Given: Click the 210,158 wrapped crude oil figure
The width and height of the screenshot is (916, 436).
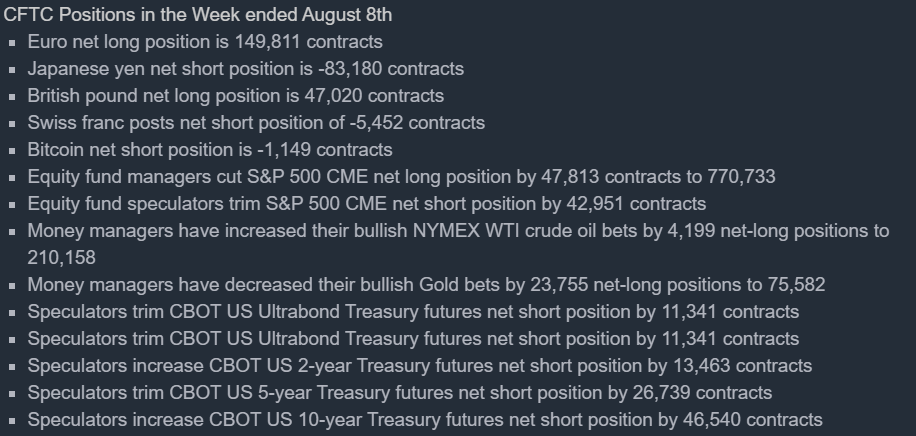Looking at the screenshot, I should point(62,258).
